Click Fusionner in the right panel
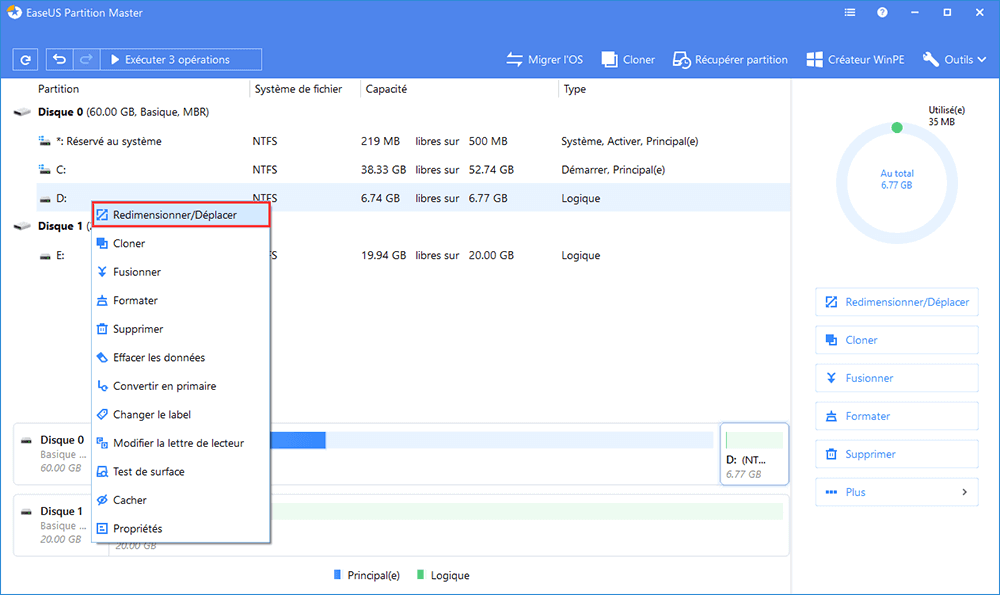The image size is (1000, 595). [x=897, y=378]
